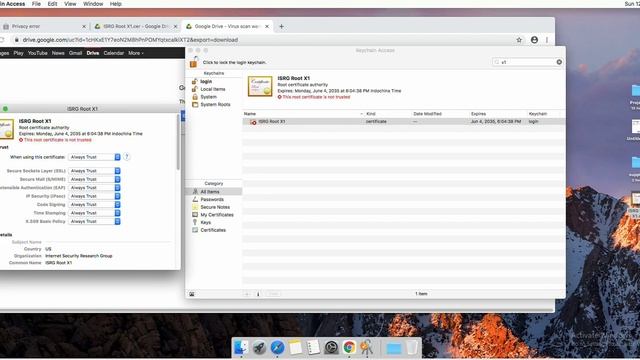The width and height of the screenshot is (640, 360).
Task: Open the View menu
Action: (70, 4)
